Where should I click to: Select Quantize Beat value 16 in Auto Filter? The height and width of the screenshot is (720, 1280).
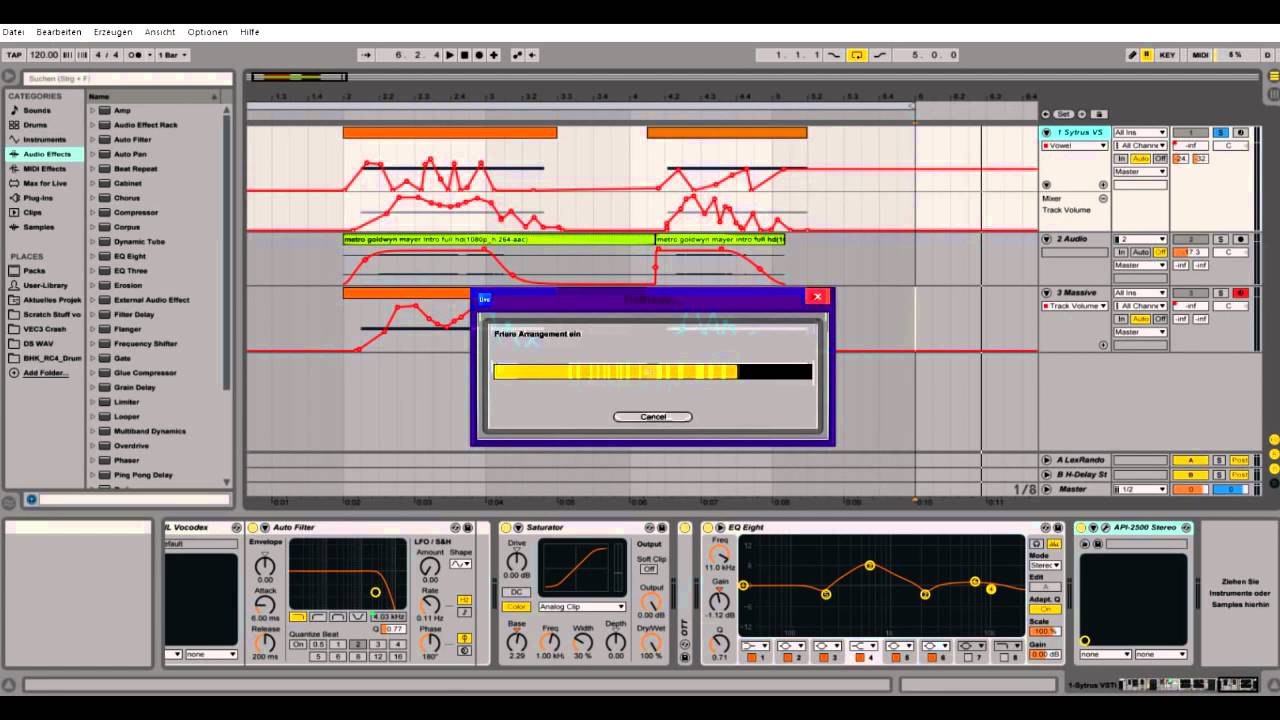tap(397, 657)
